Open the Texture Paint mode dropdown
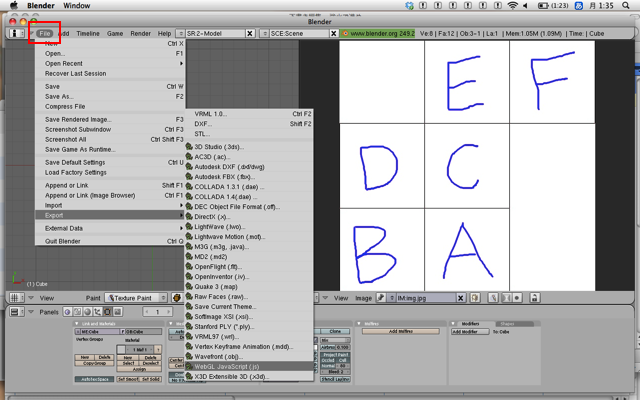The image size is (640, 400). (x=136, y=298)
